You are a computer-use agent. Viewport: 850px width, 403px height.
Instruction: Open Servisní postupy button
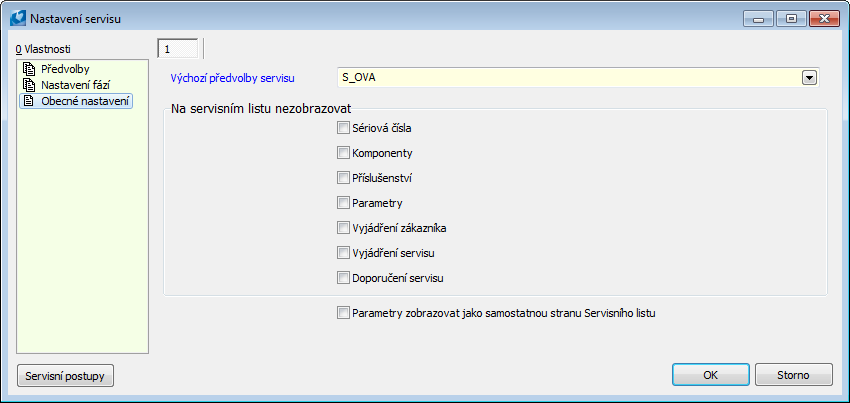66,375
